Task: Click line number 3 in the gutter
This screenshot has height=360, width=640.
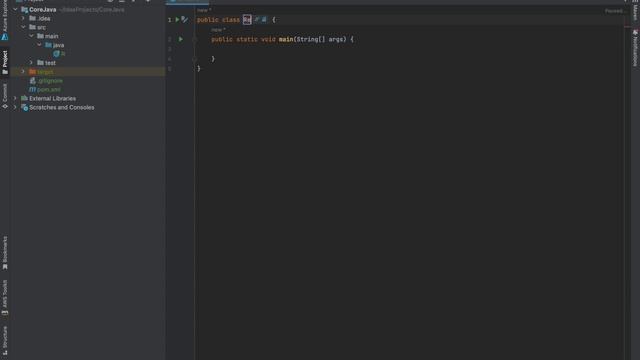Action: point(169,49)
